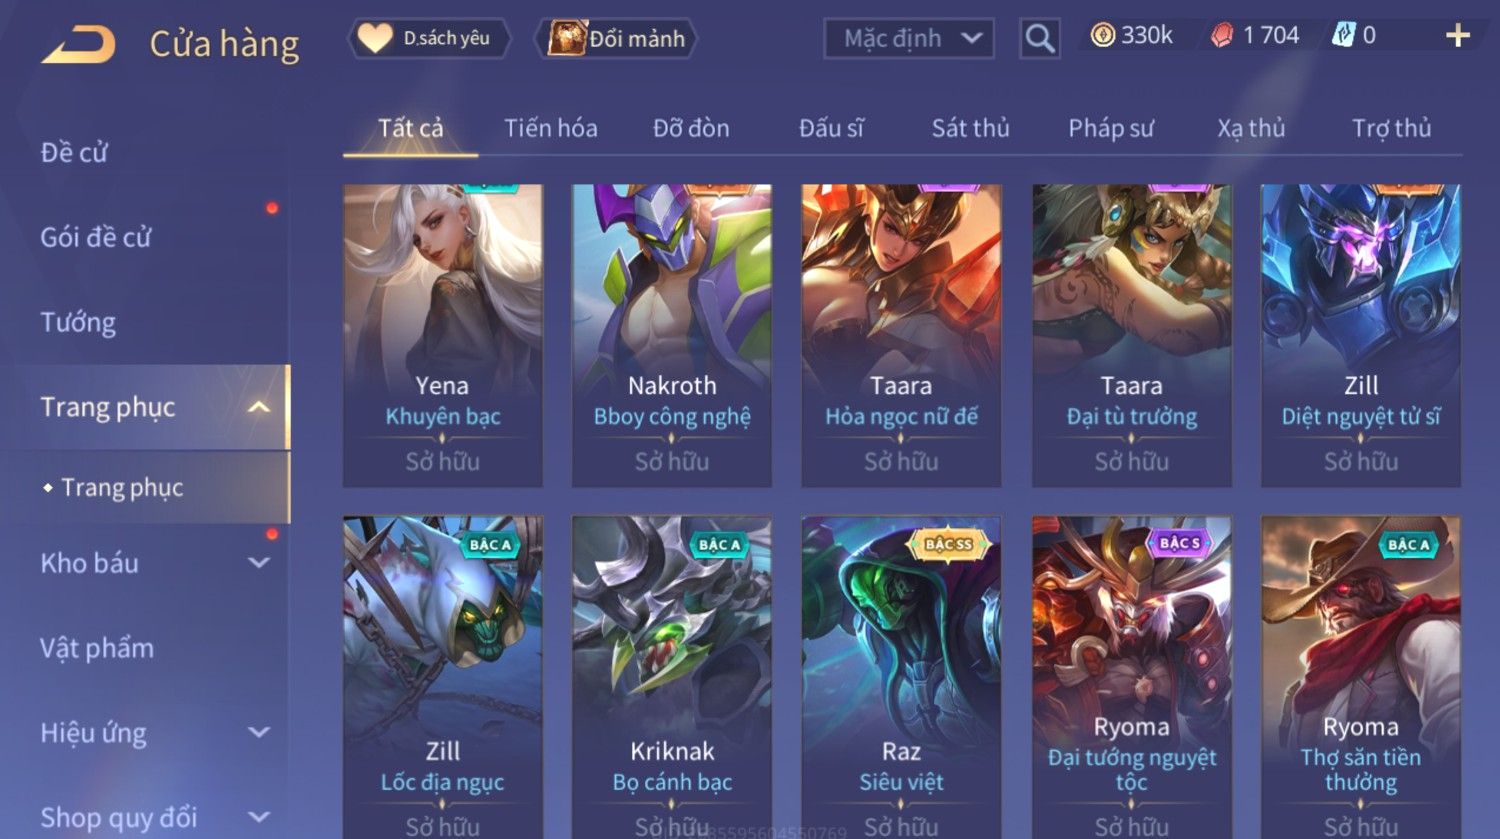Add currency with the plus icon

point(1458,36)
